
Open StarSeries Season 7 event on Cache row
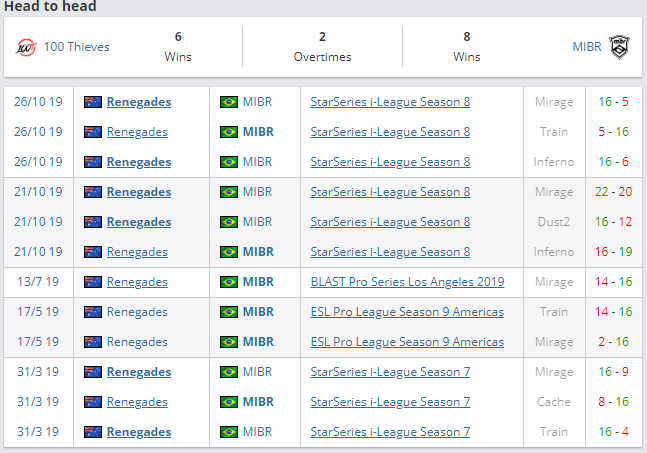point(390,402)
